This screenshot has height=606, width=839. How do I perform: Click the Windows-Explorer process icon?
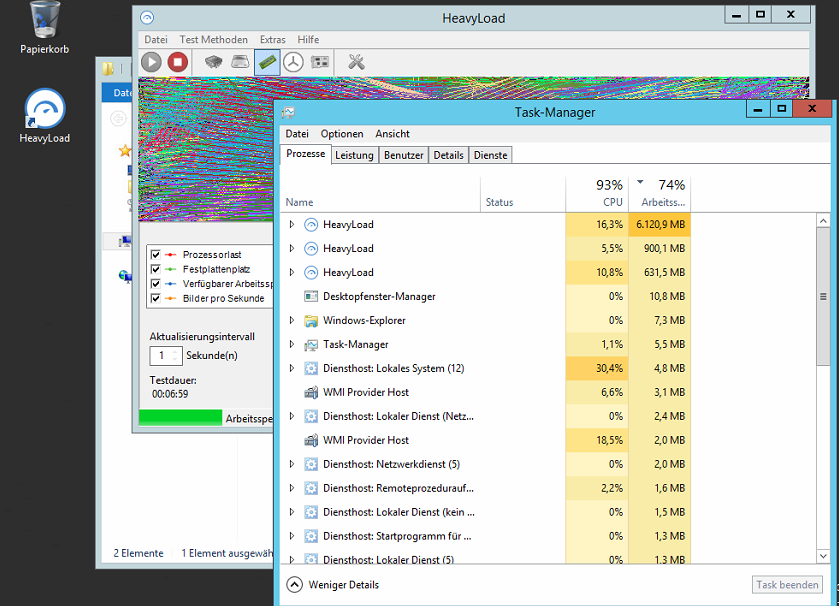click(x=311, y=320)
